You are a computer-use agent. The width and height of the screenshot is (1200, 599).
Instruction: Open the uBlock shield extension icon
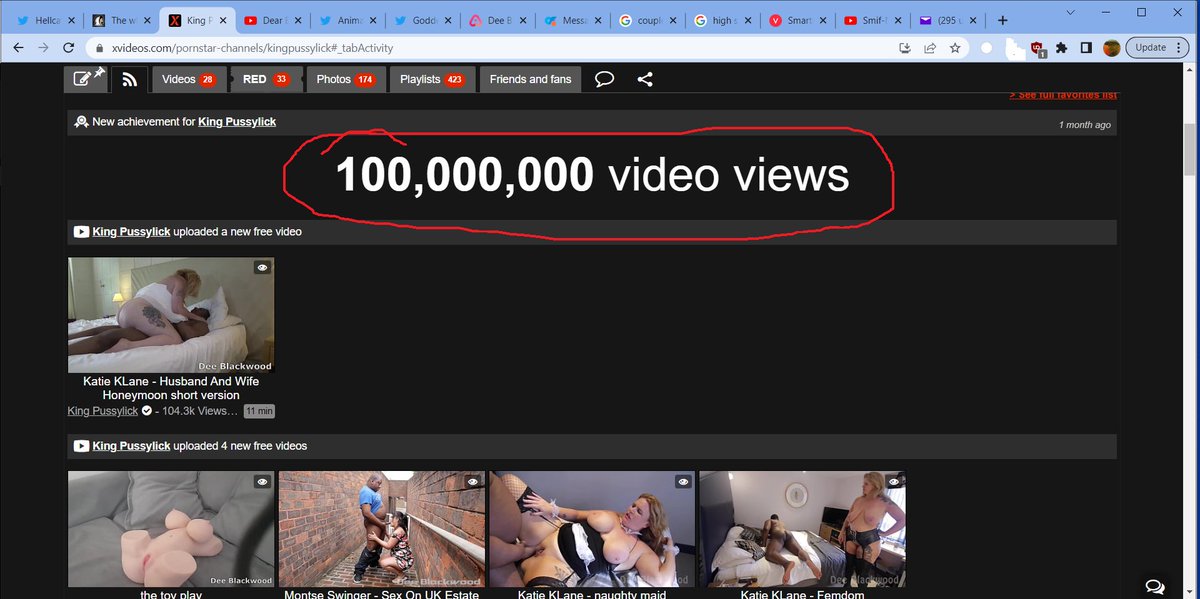coord(1037,47)
